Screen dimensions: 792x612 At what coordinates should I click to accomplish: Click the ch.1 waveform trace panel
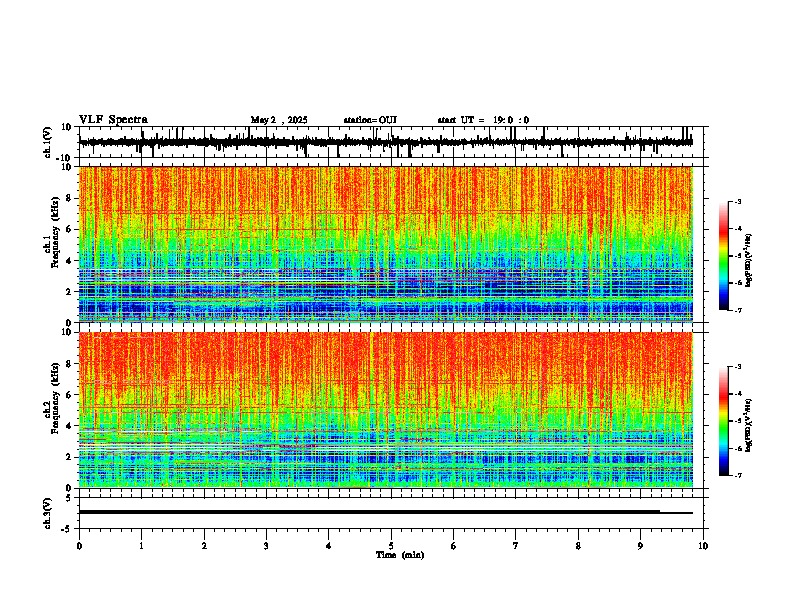click(391, 142)
